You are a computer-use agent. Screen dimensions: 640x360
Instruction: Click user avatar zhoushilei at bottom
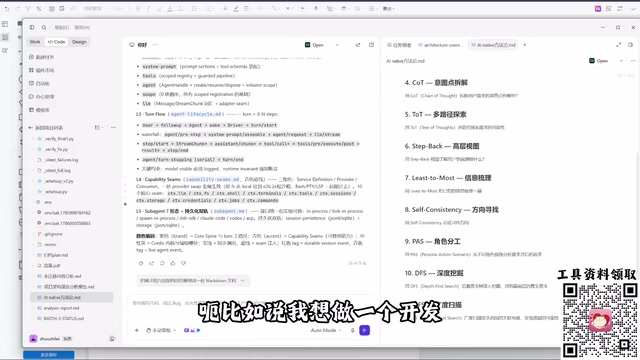(x=33, y=339)
